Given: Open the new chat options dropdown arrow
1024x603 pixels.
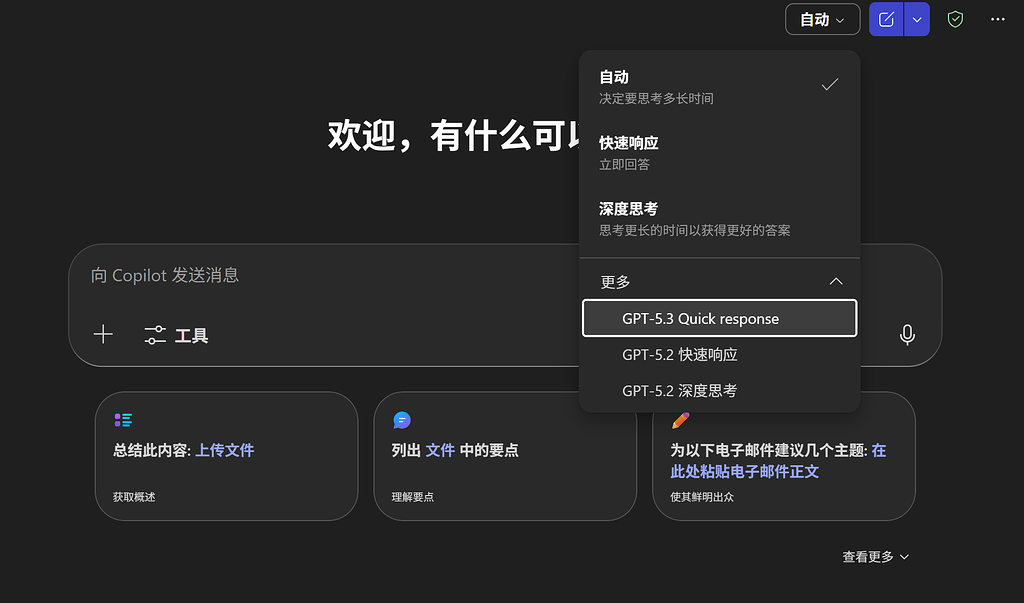Looking at the screenshot, I should tap(917, 20).
